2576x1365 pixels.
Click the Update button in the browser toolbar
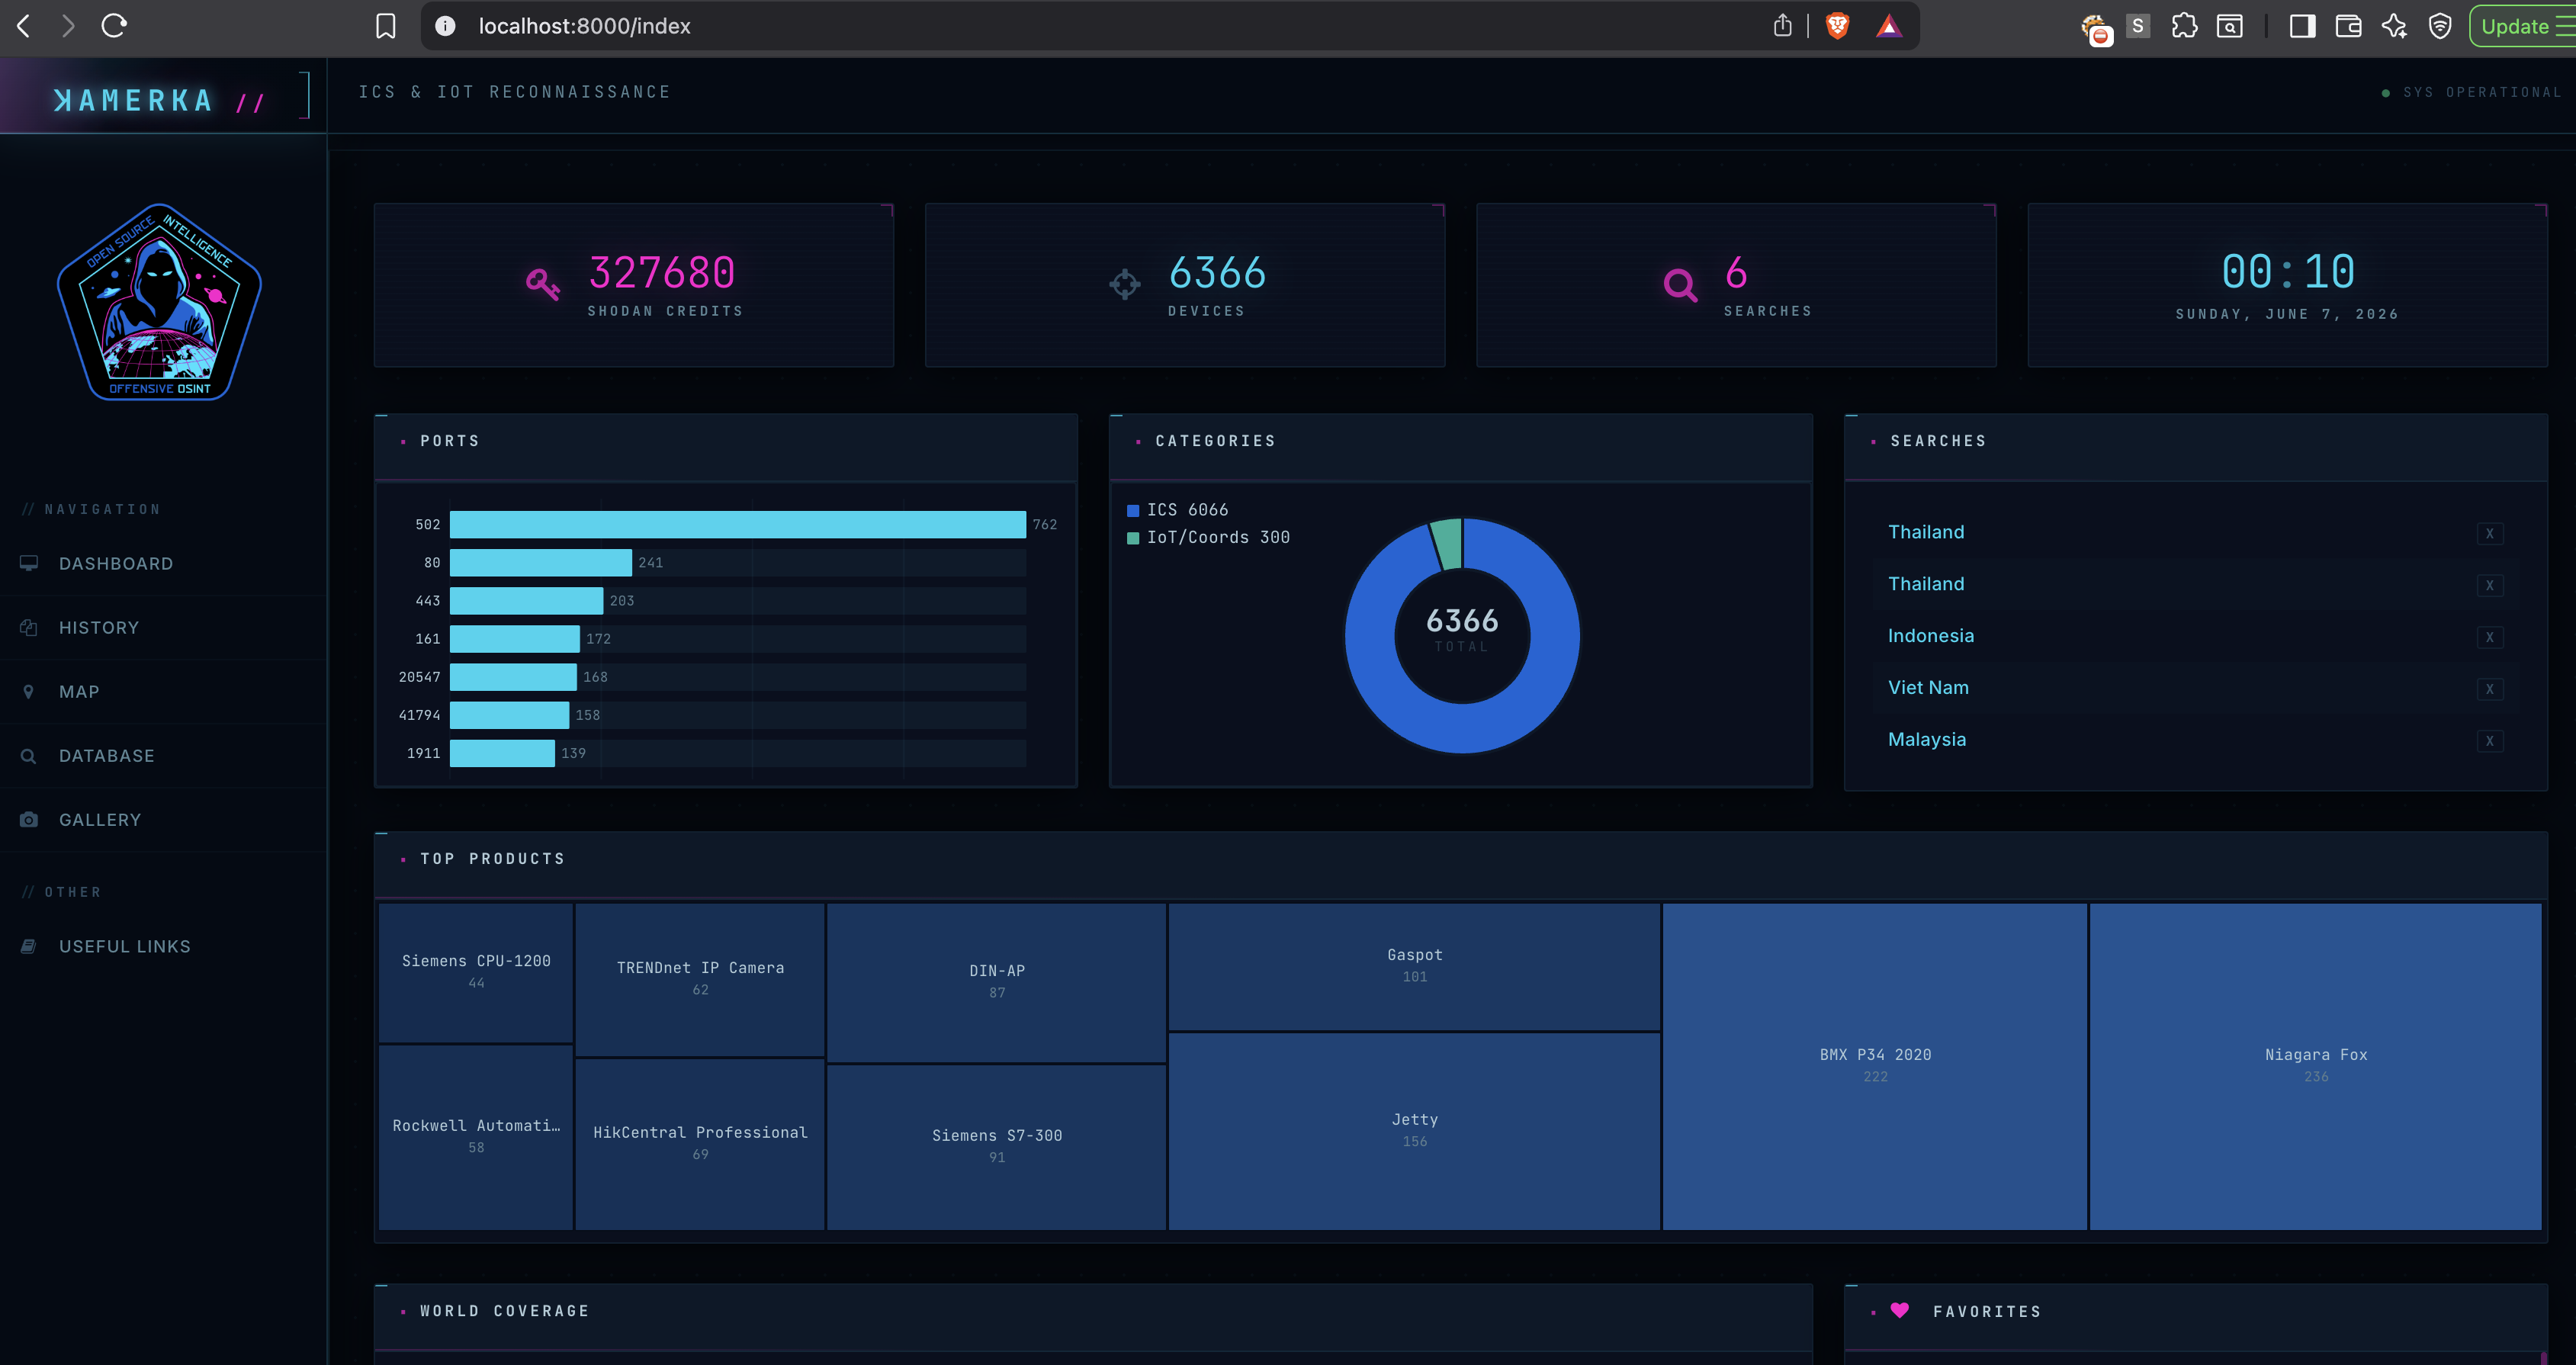pyautogui.click(x=2521, y=26)
